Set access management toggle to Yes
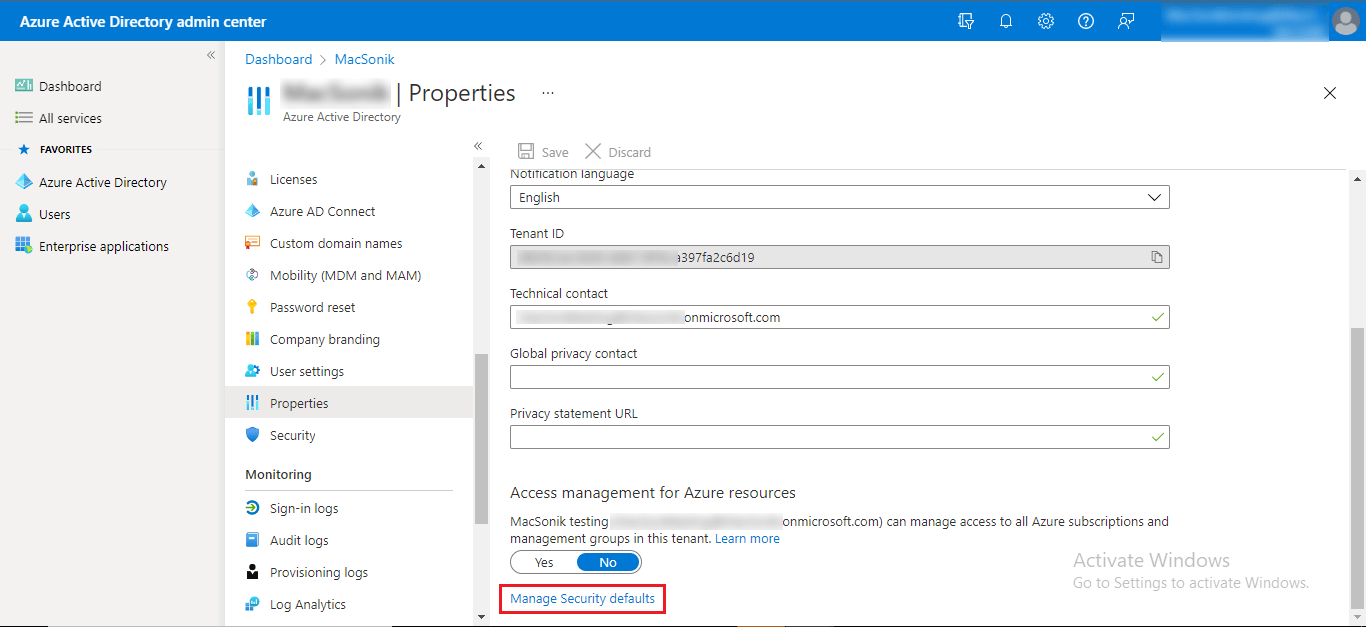The height and width of the screenshot is (627, 1366). pyautogui.click(x=544, y=562)
